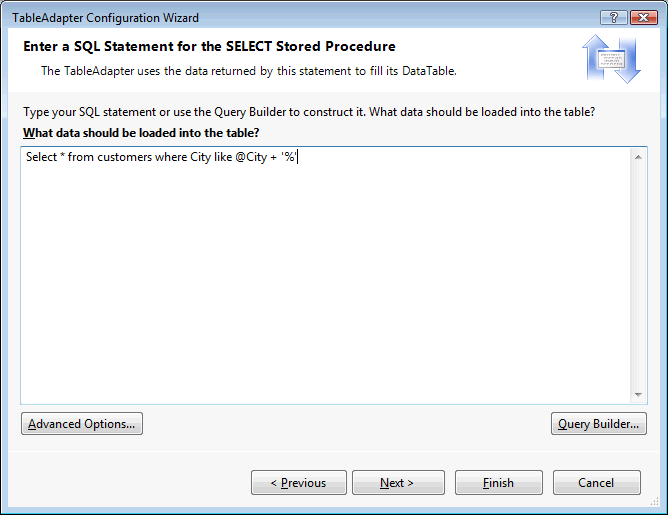Click the 'TableAdapter uses the data' description text

(x=249, y=71)
